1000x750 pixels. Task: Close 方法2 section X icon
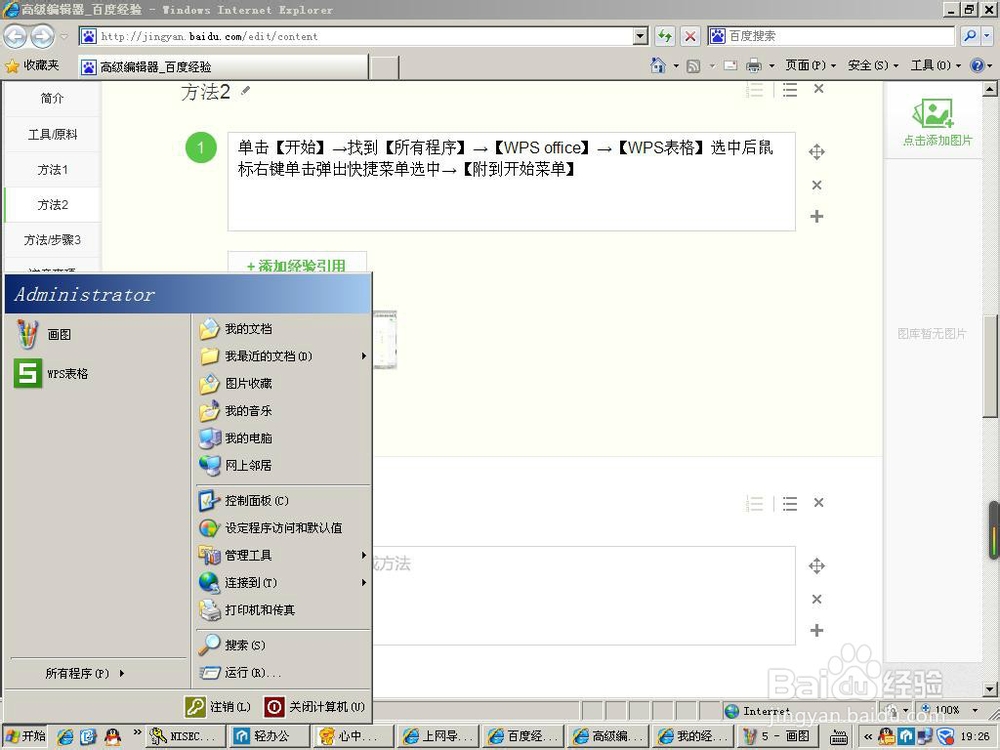819,89
